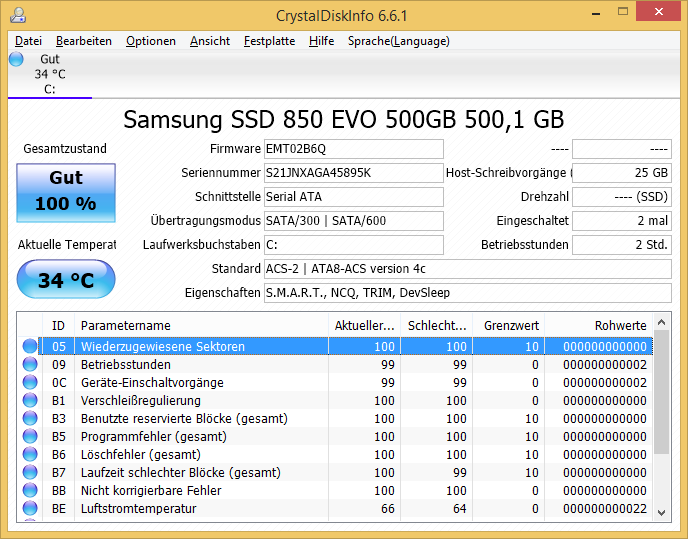Screen dimensions: 688x539
Task: Click the scrollbar down arrow of SMART list
Action: pos(662,512)
